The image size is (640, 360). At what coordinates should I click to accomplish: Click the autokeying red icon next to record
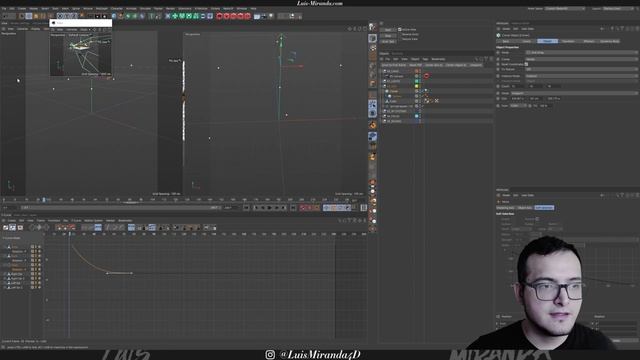pos(310,208)
